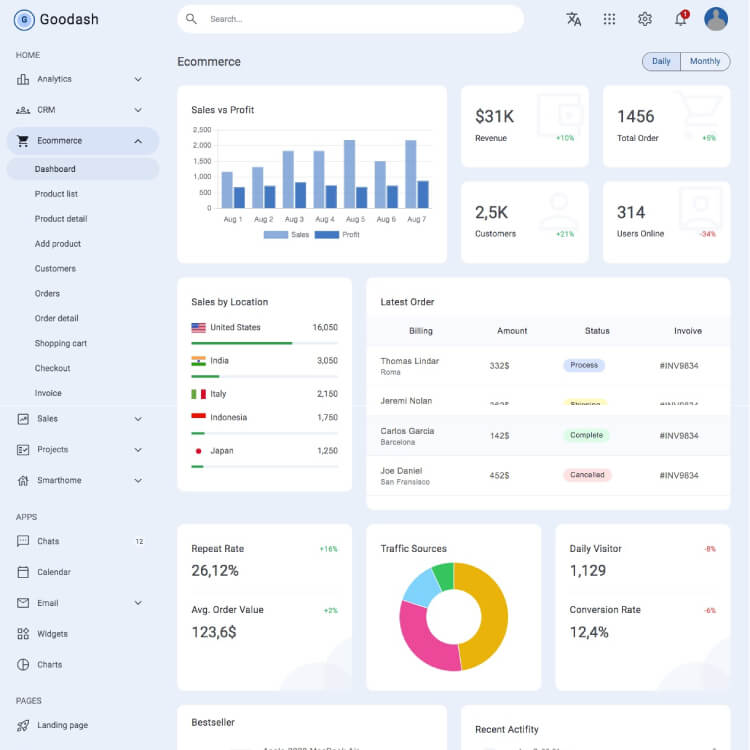The width and height of the screenshot is (750, 750).
Task: Open the notifications bell
Action: pos(681,19)
